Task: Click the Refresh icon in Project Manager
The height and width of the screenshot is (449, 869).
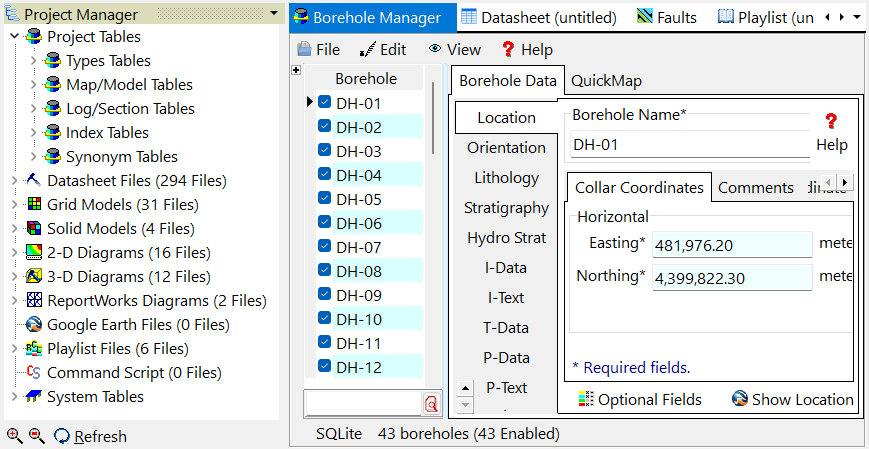Action: 62,436
